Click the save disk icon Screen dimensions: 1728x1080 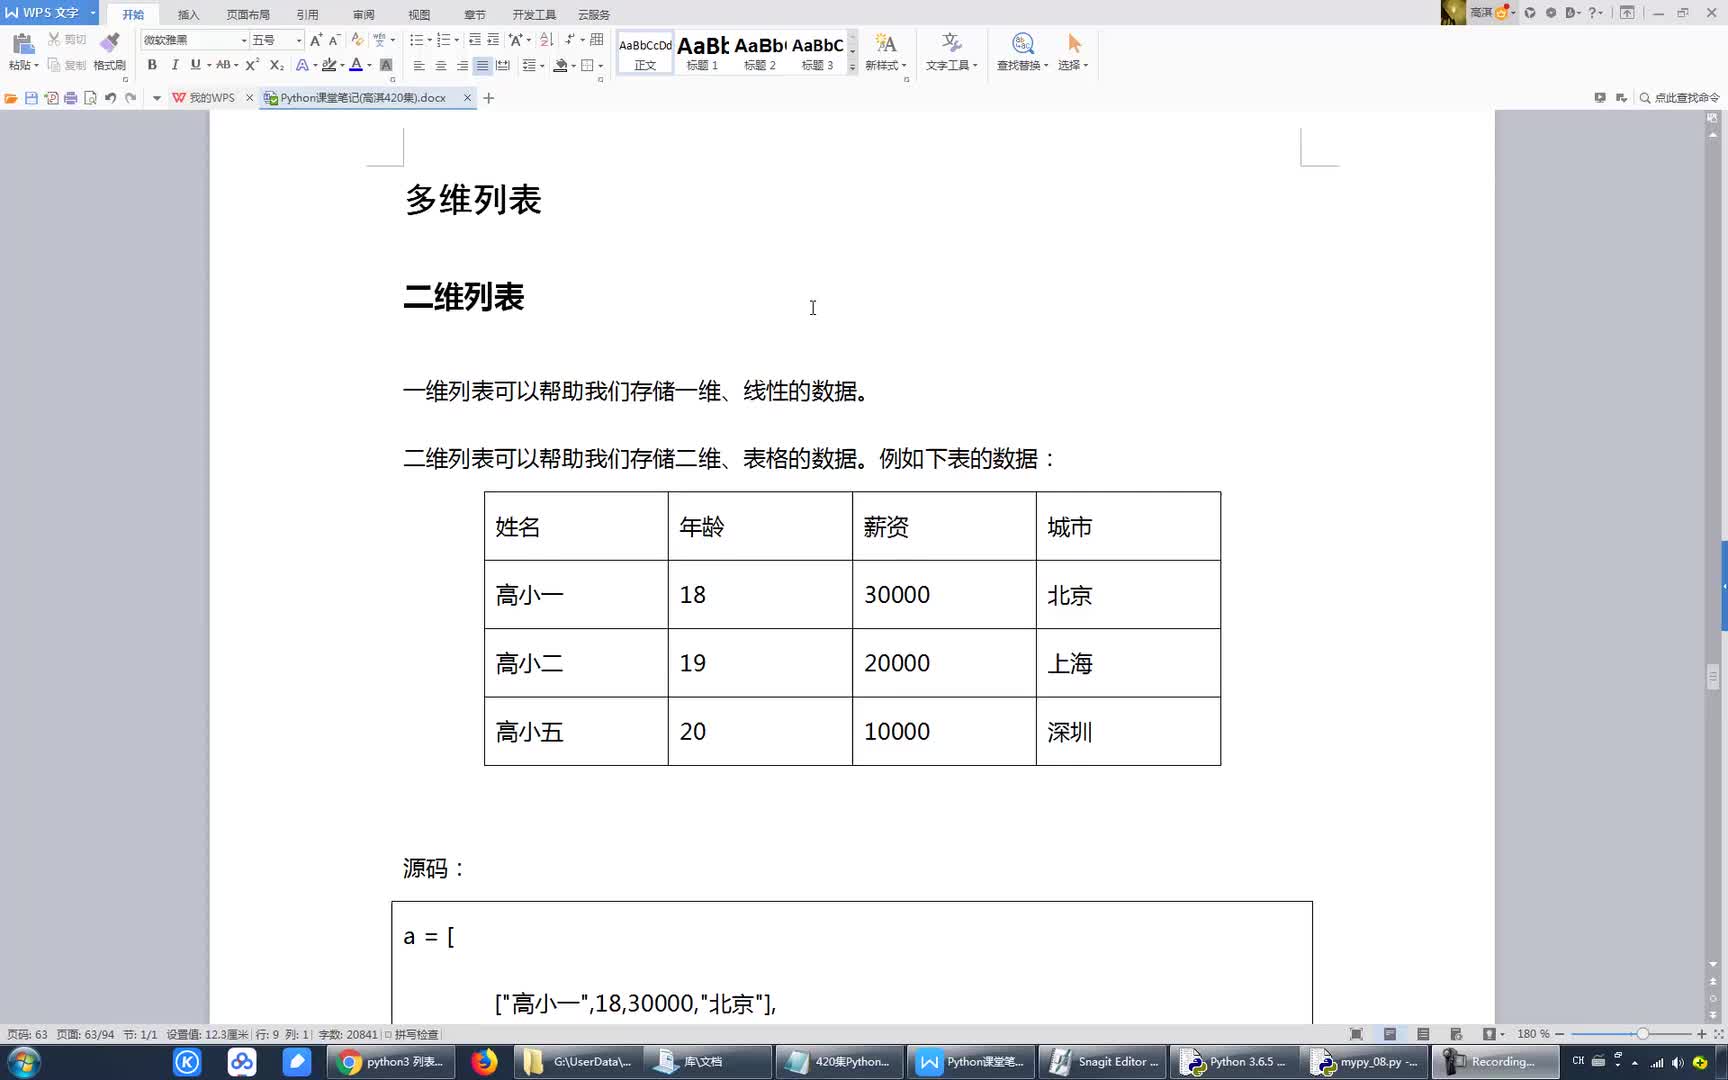31,98
